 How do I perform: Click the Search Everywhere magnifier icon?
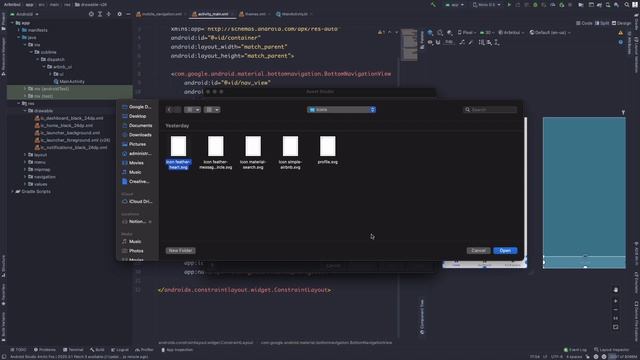click(627, 5)
